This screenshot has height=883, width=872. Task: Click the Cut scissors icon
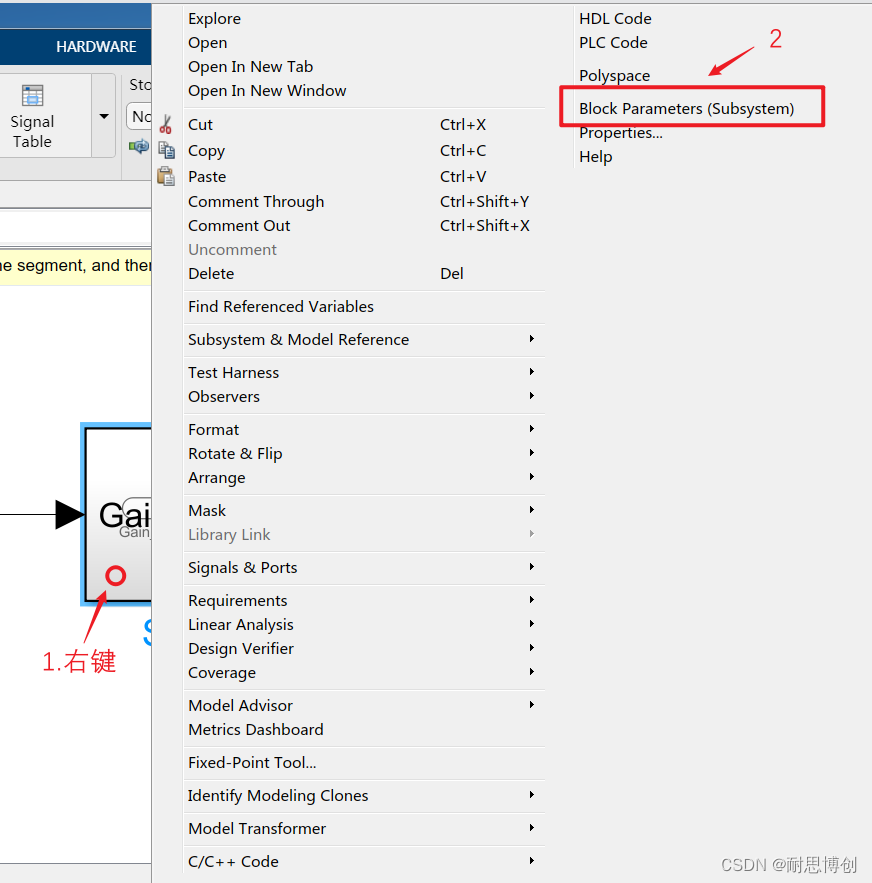166,124
